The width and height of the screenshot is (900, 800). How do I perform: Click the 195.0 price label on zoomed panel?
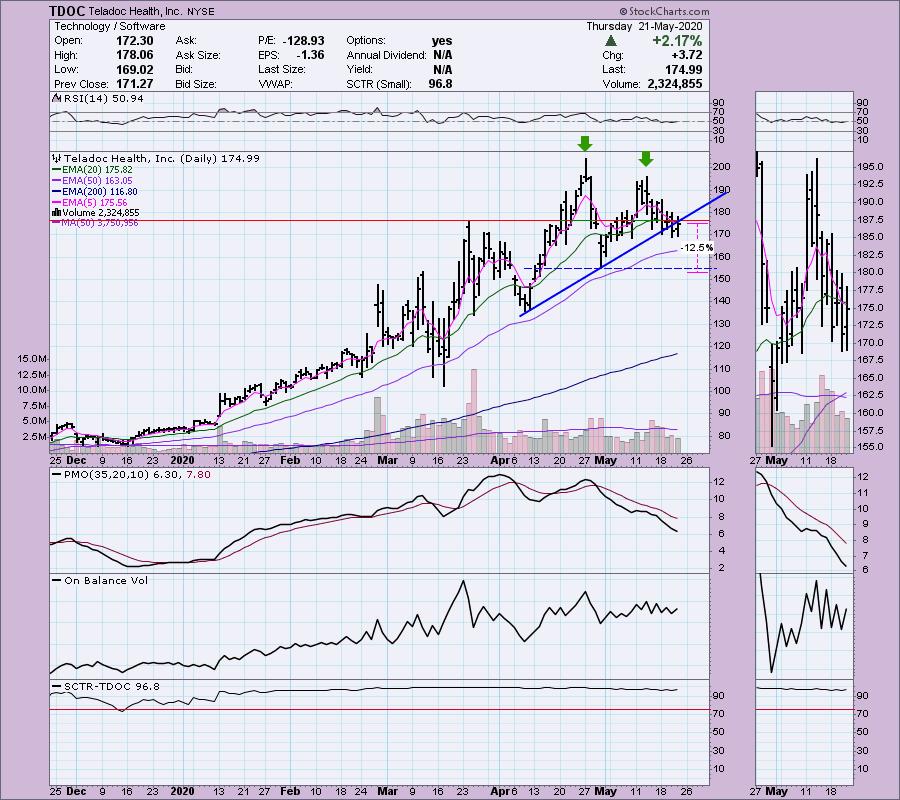871,166
